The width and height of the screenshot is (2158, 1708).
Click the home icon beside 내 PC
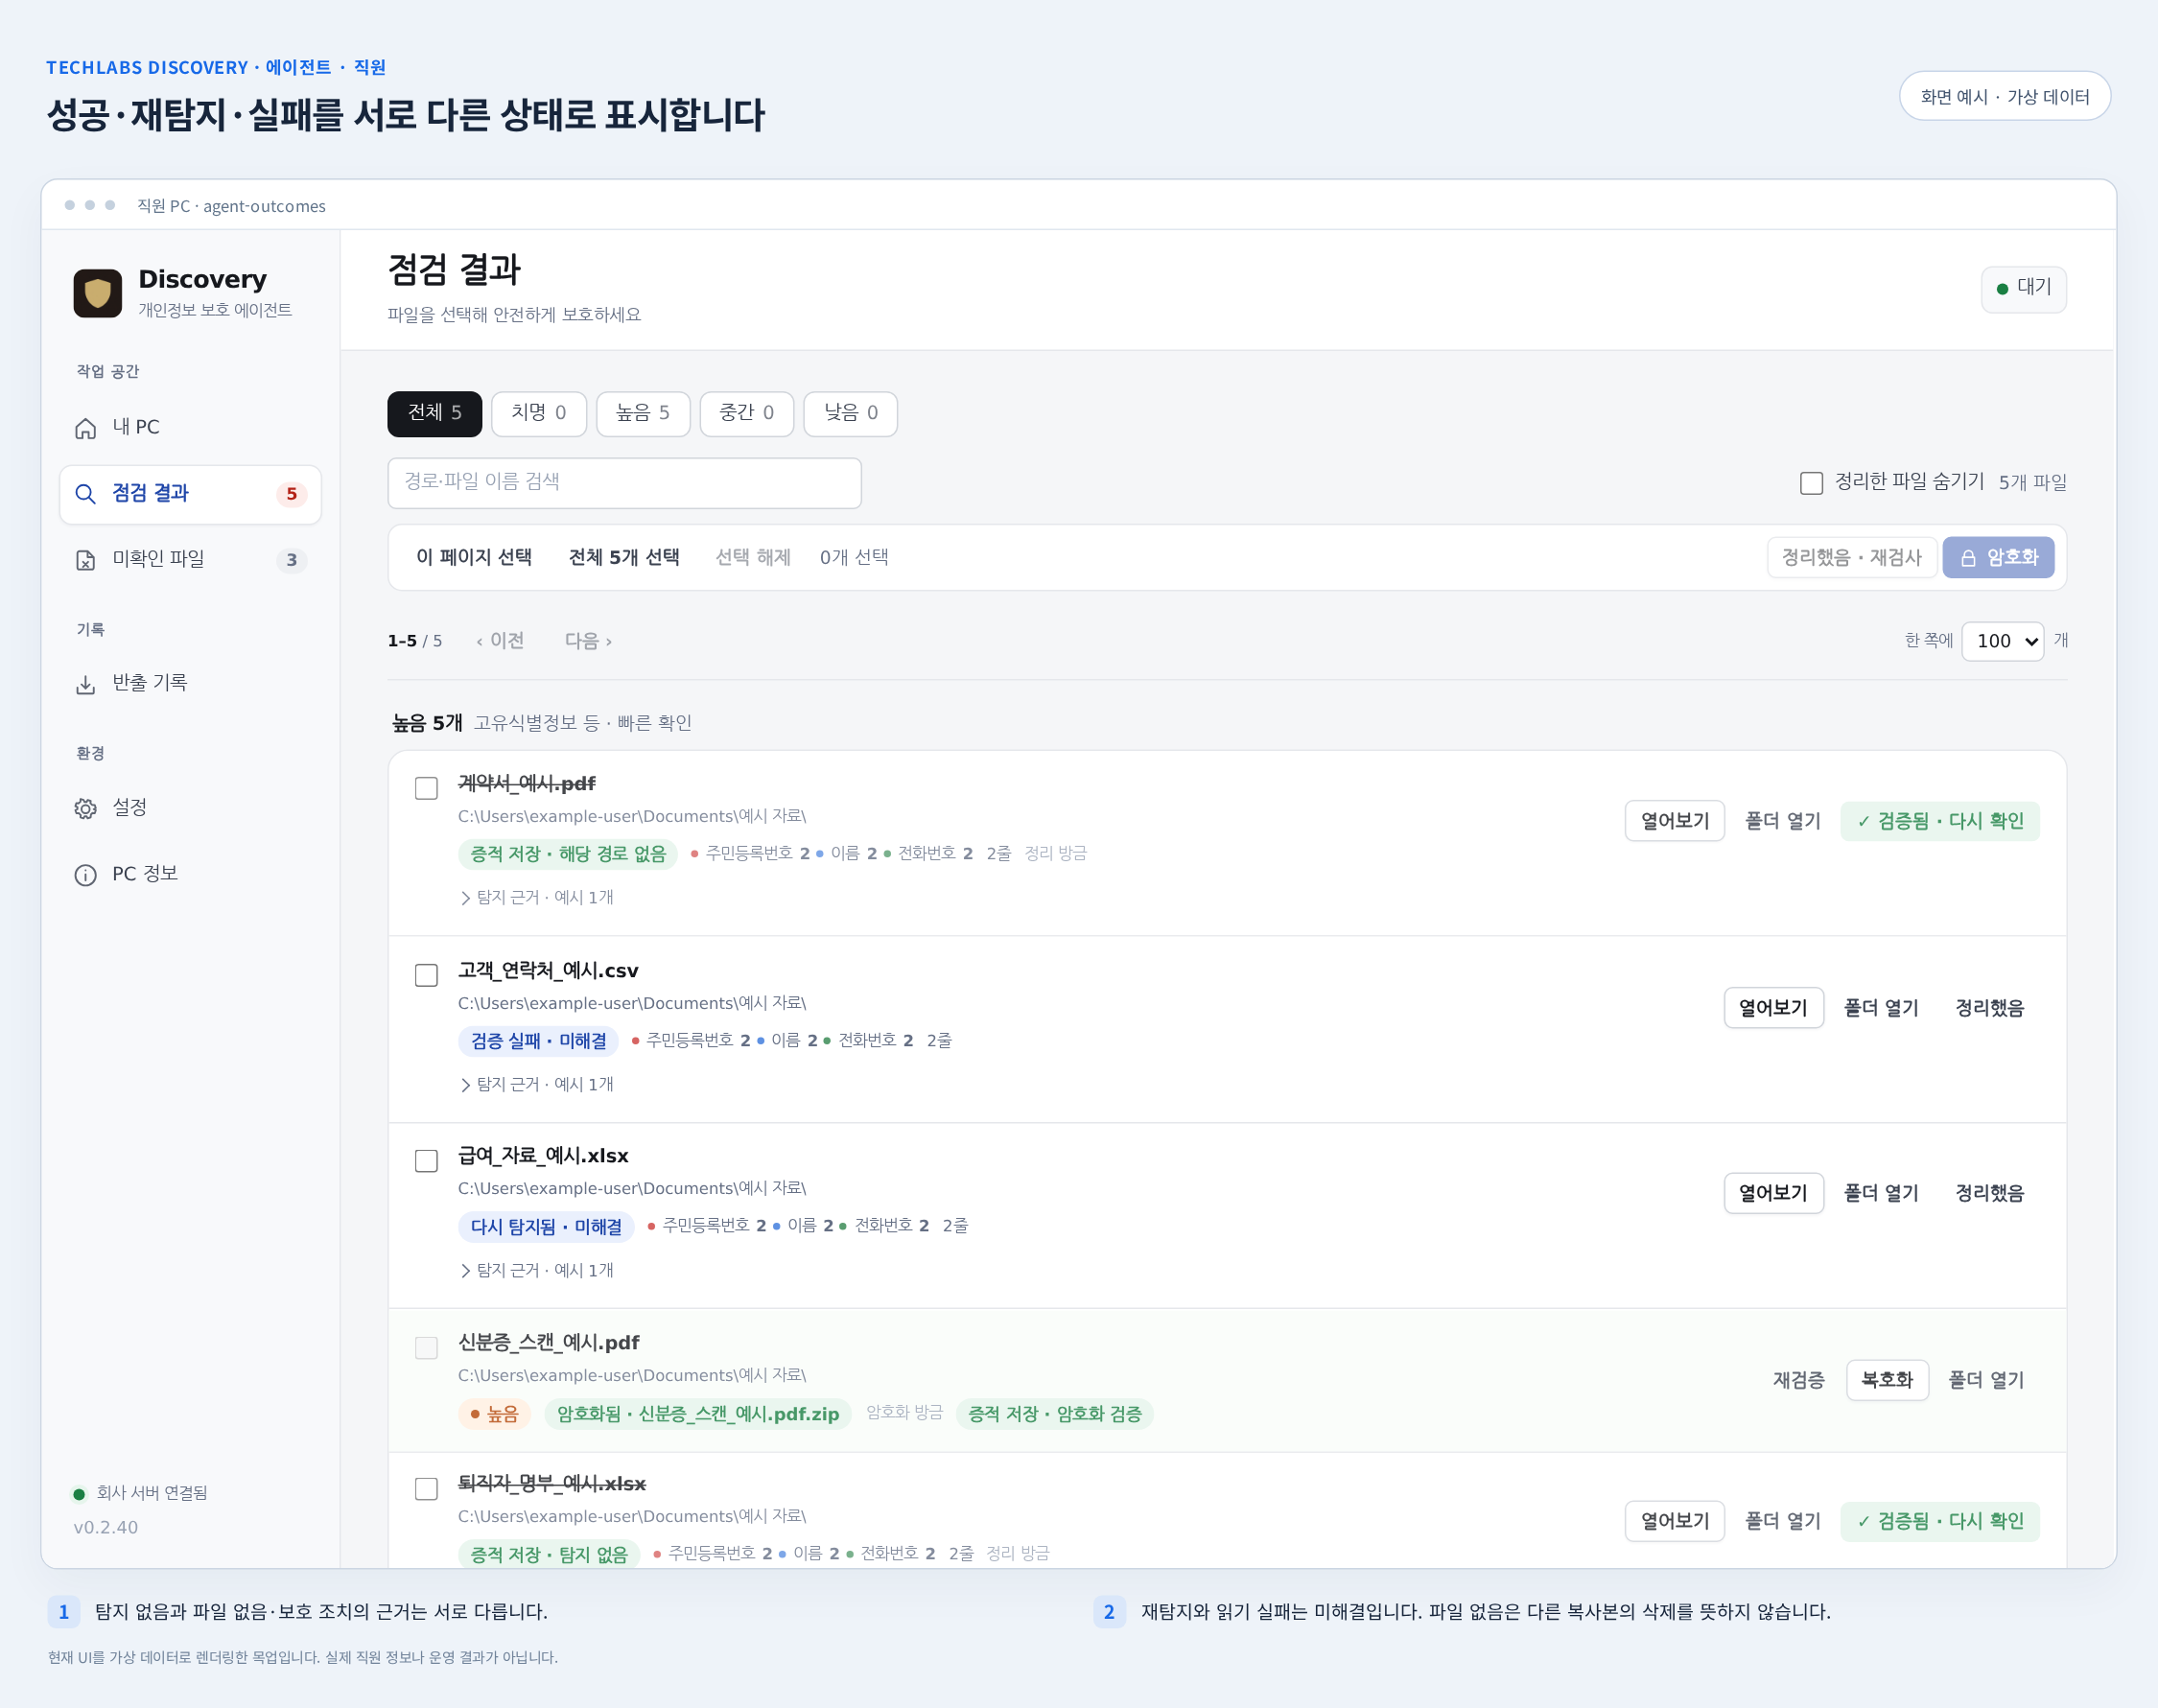(x=86, y=428)
